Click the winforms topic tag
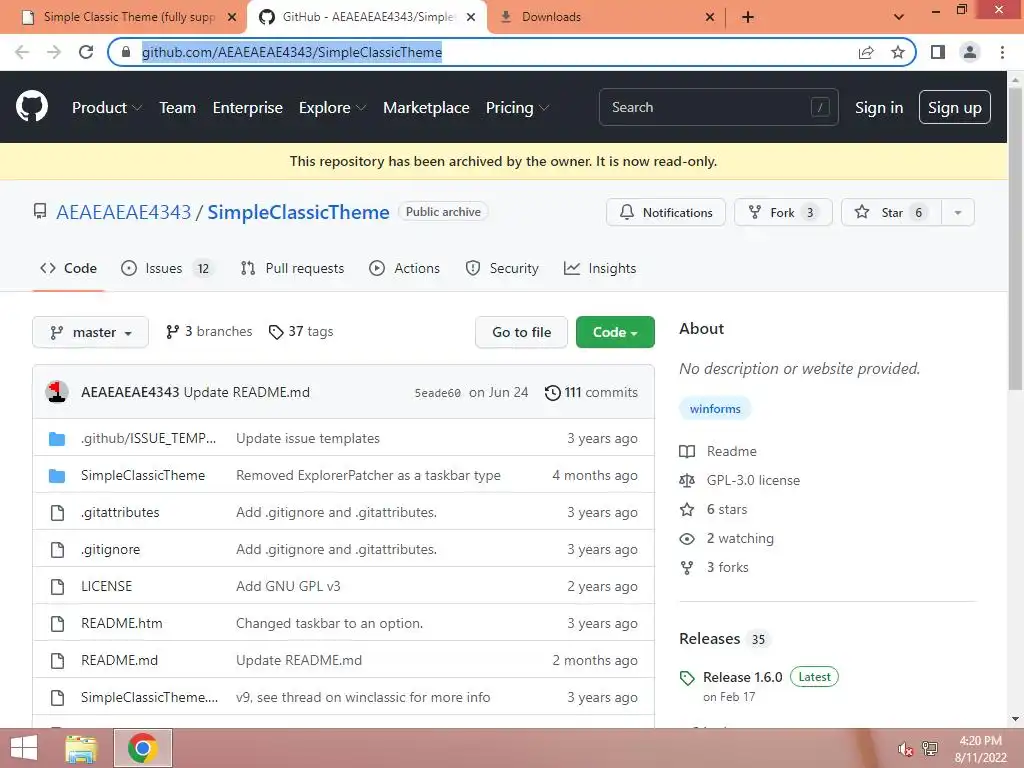 point(715,409)
